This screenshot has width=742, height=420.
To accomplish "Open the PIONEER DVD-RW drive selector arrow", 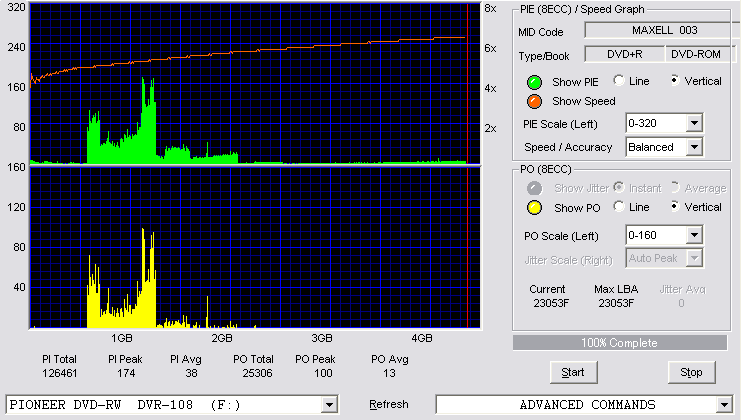I will click(x=329, y=405).
